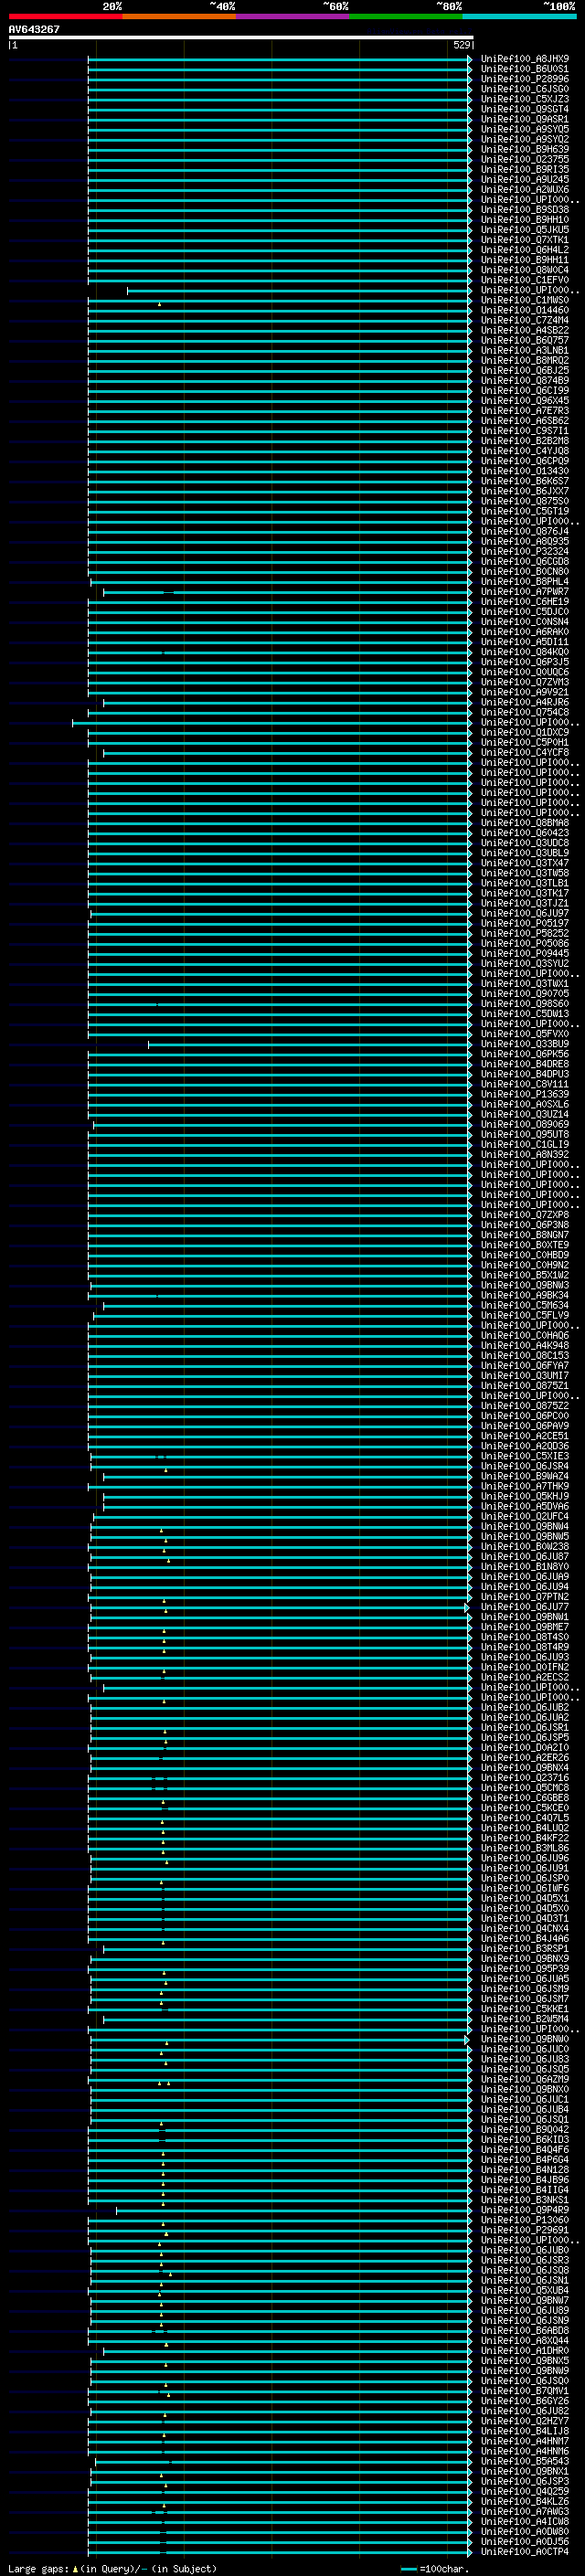Select the UniRef100_Q6FYA7 label

point(524,1366)
